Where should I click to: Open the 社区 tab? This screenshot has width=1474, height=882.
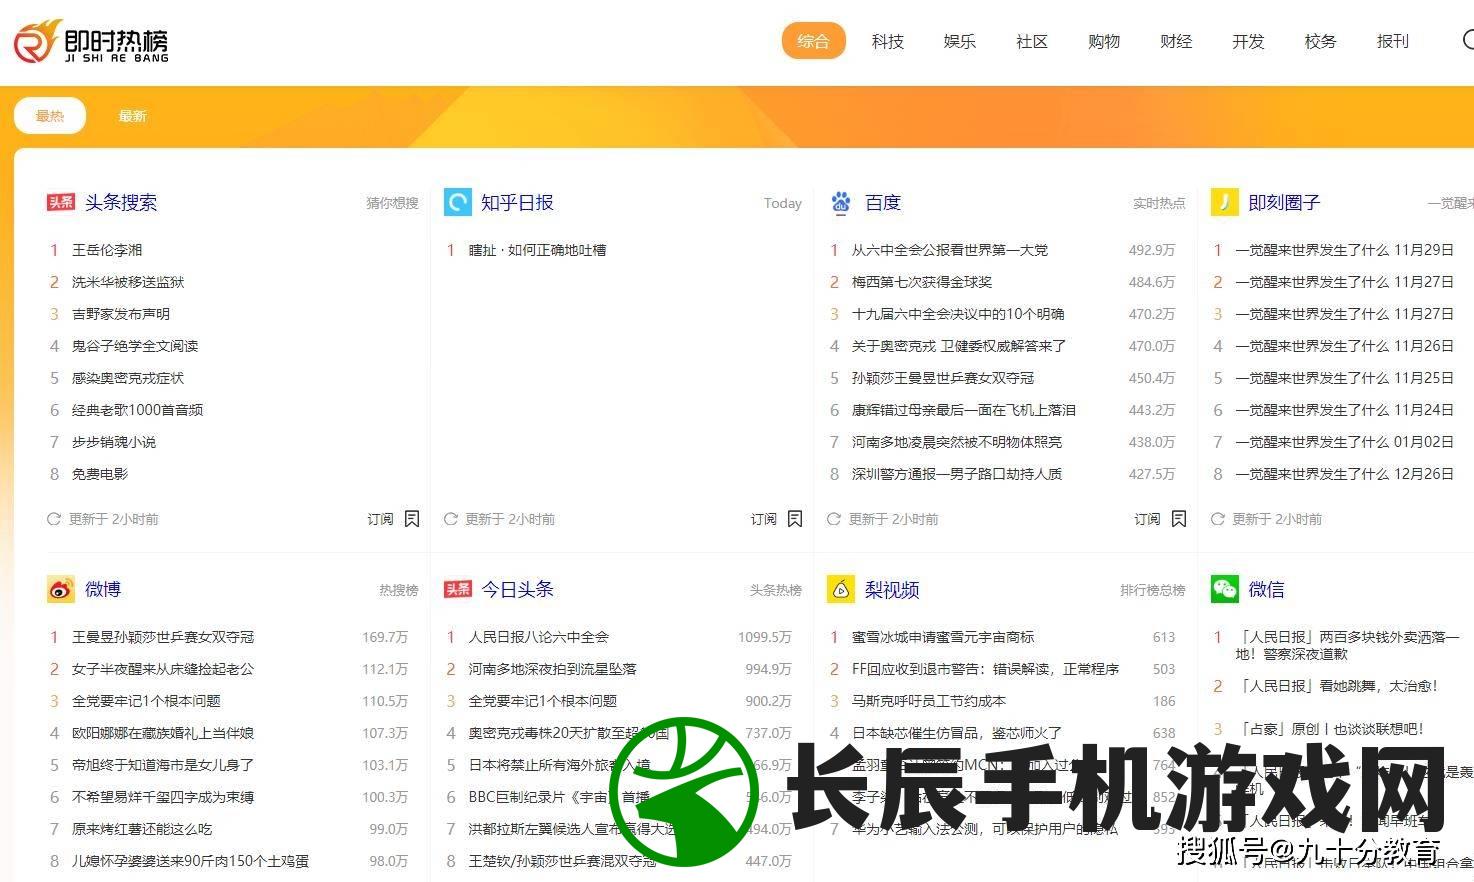[x=1032, y=41]
